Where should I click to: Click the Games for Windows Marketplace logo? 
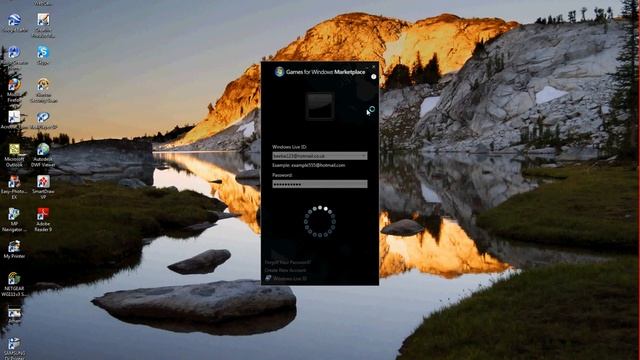[280, 72]
